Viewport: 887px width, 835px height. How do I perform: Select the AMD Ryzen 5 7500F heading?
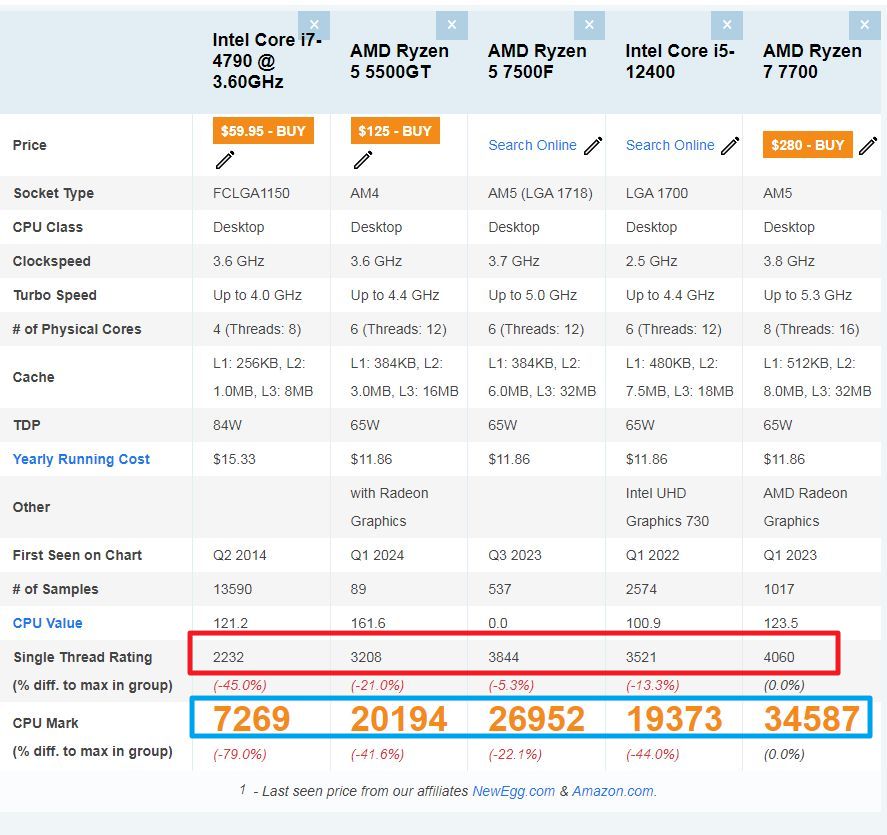pos(537,61)
